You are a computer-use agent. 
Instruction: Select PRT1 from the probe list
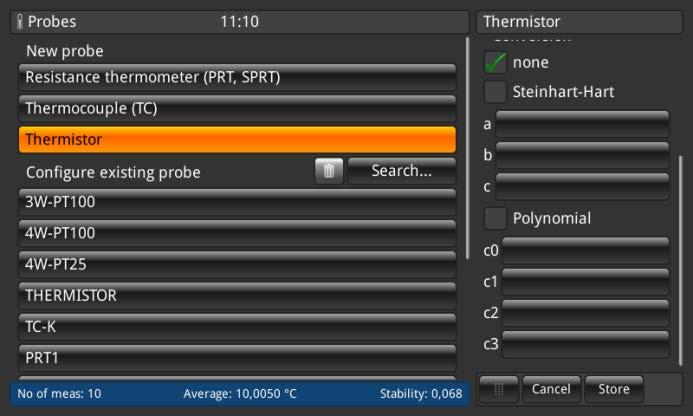click(x=237, y=357)
